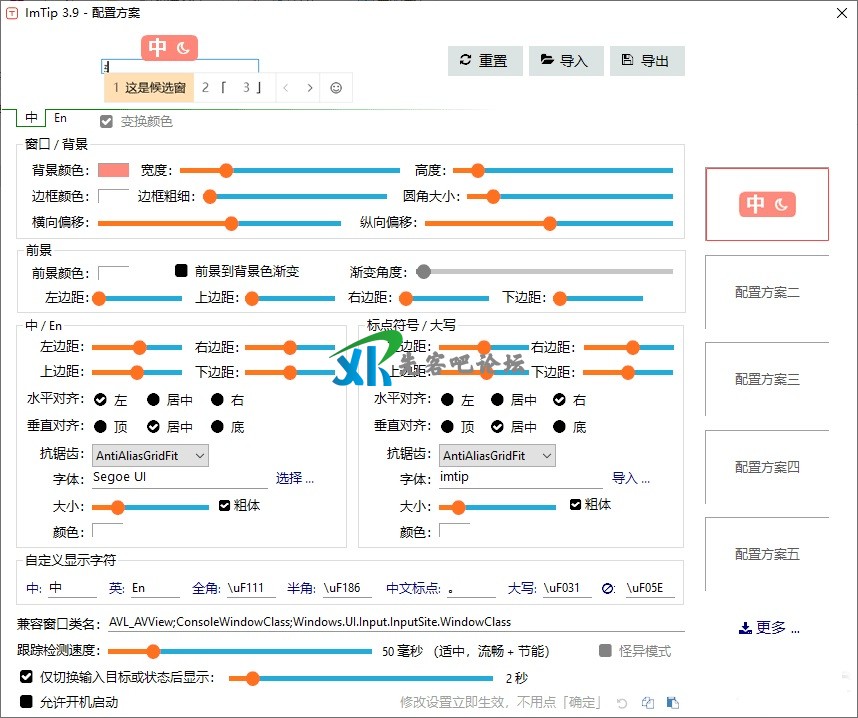Viewport: 858px width, 718px height.
Task: Click the 导出 export button
Action: [646, 60]
